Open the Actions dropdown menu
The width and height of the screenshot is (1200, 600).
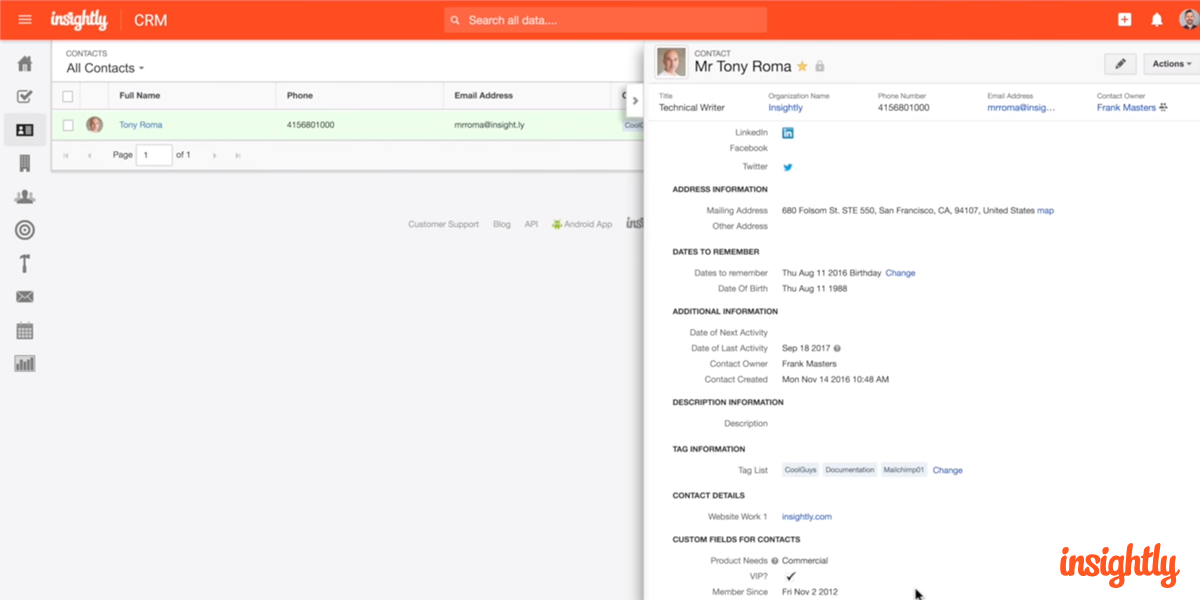[1171, 64]
